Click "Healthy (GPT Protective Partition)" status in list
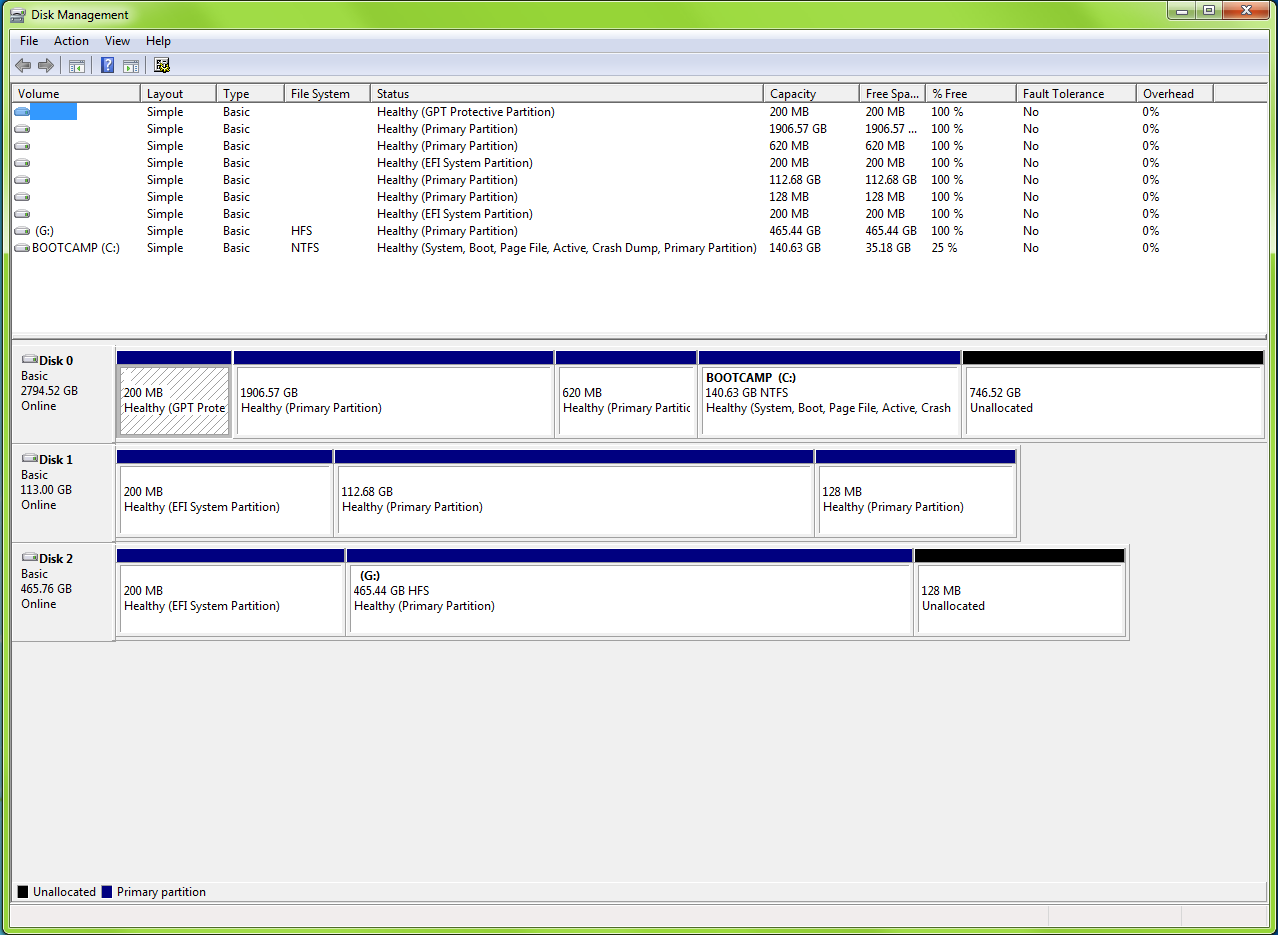Image resolution: width=1278 pixels, height=935 pixels. [x=466, y=112]
